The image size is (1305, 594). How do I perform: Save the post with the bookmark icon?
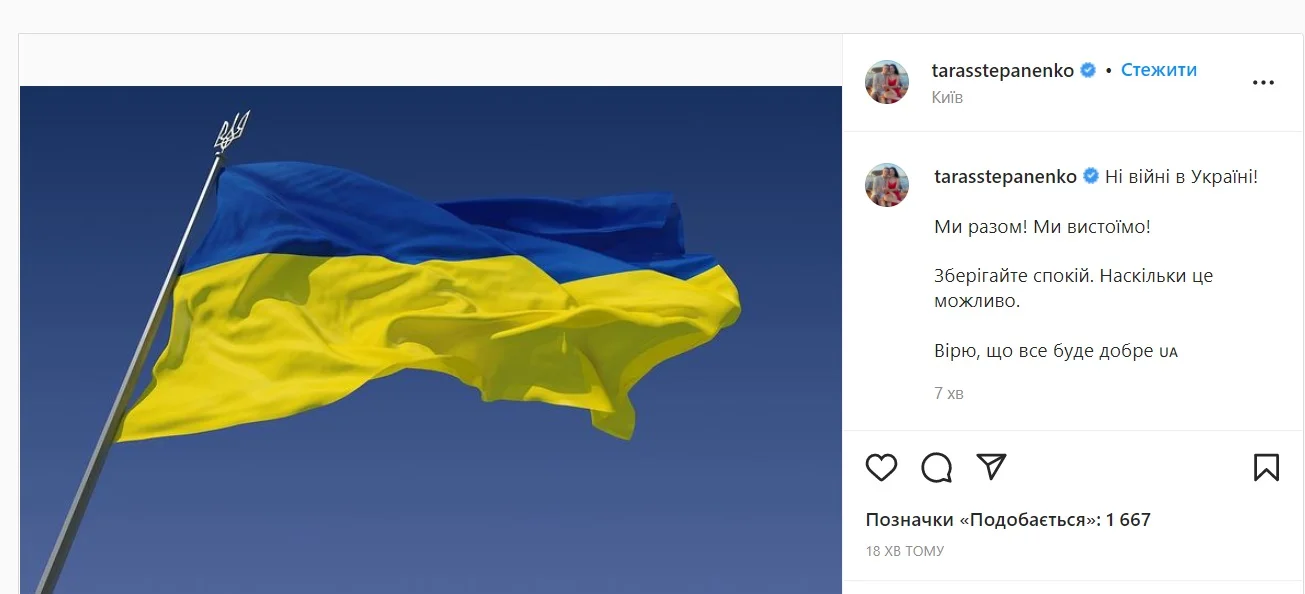[x=1266, y=467]
